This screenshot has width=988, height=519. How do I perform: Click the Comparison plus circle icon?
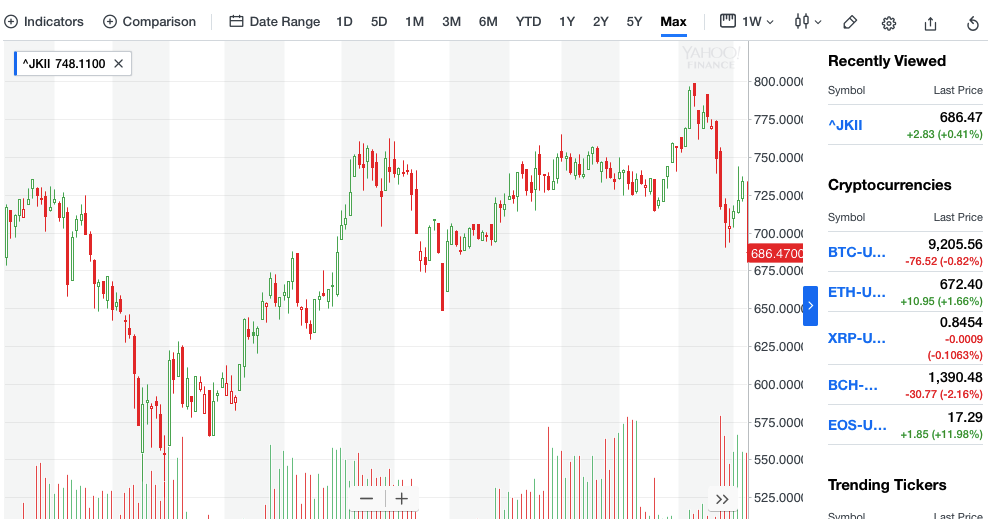110,21
